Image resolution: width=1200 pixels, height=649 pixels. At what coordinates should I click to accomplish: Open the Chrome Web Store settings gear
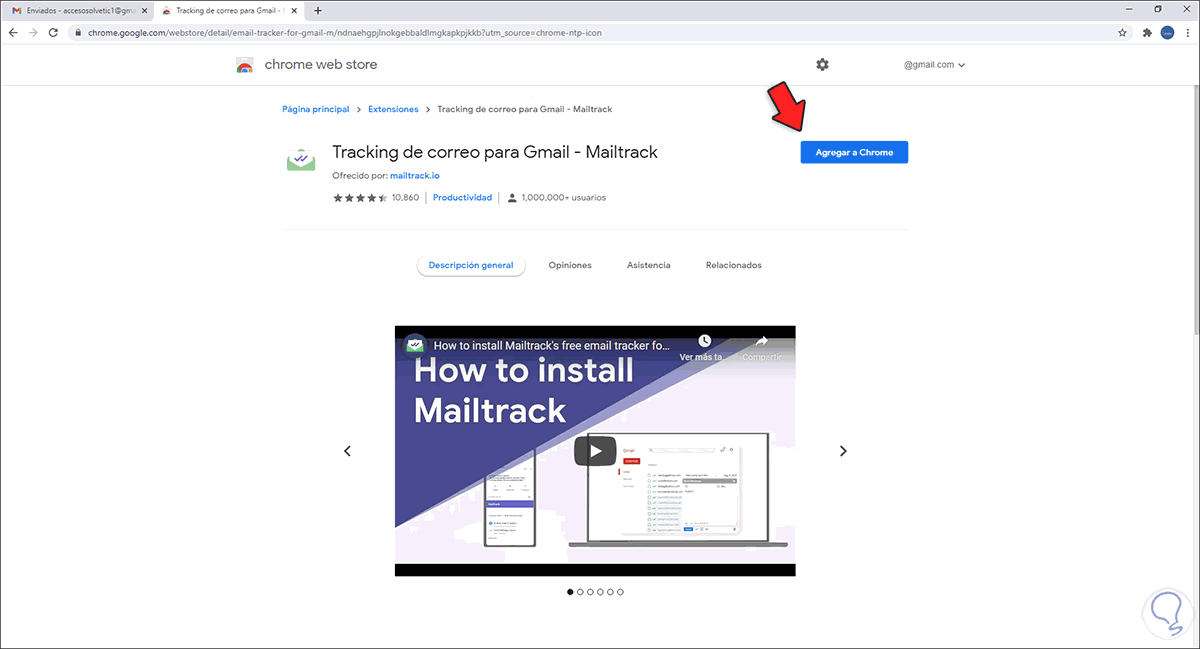coord(822,64)
